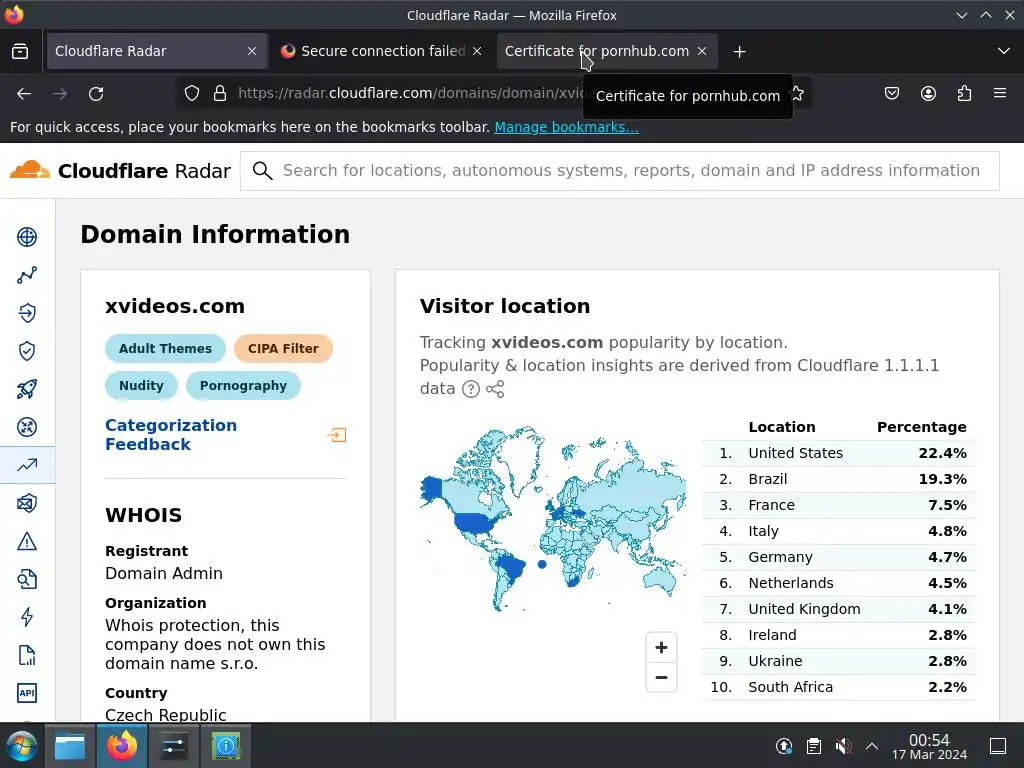Open the shield checkmark security icon
The height and width of the screenshot is (768, 1024).
click(27, 351)
